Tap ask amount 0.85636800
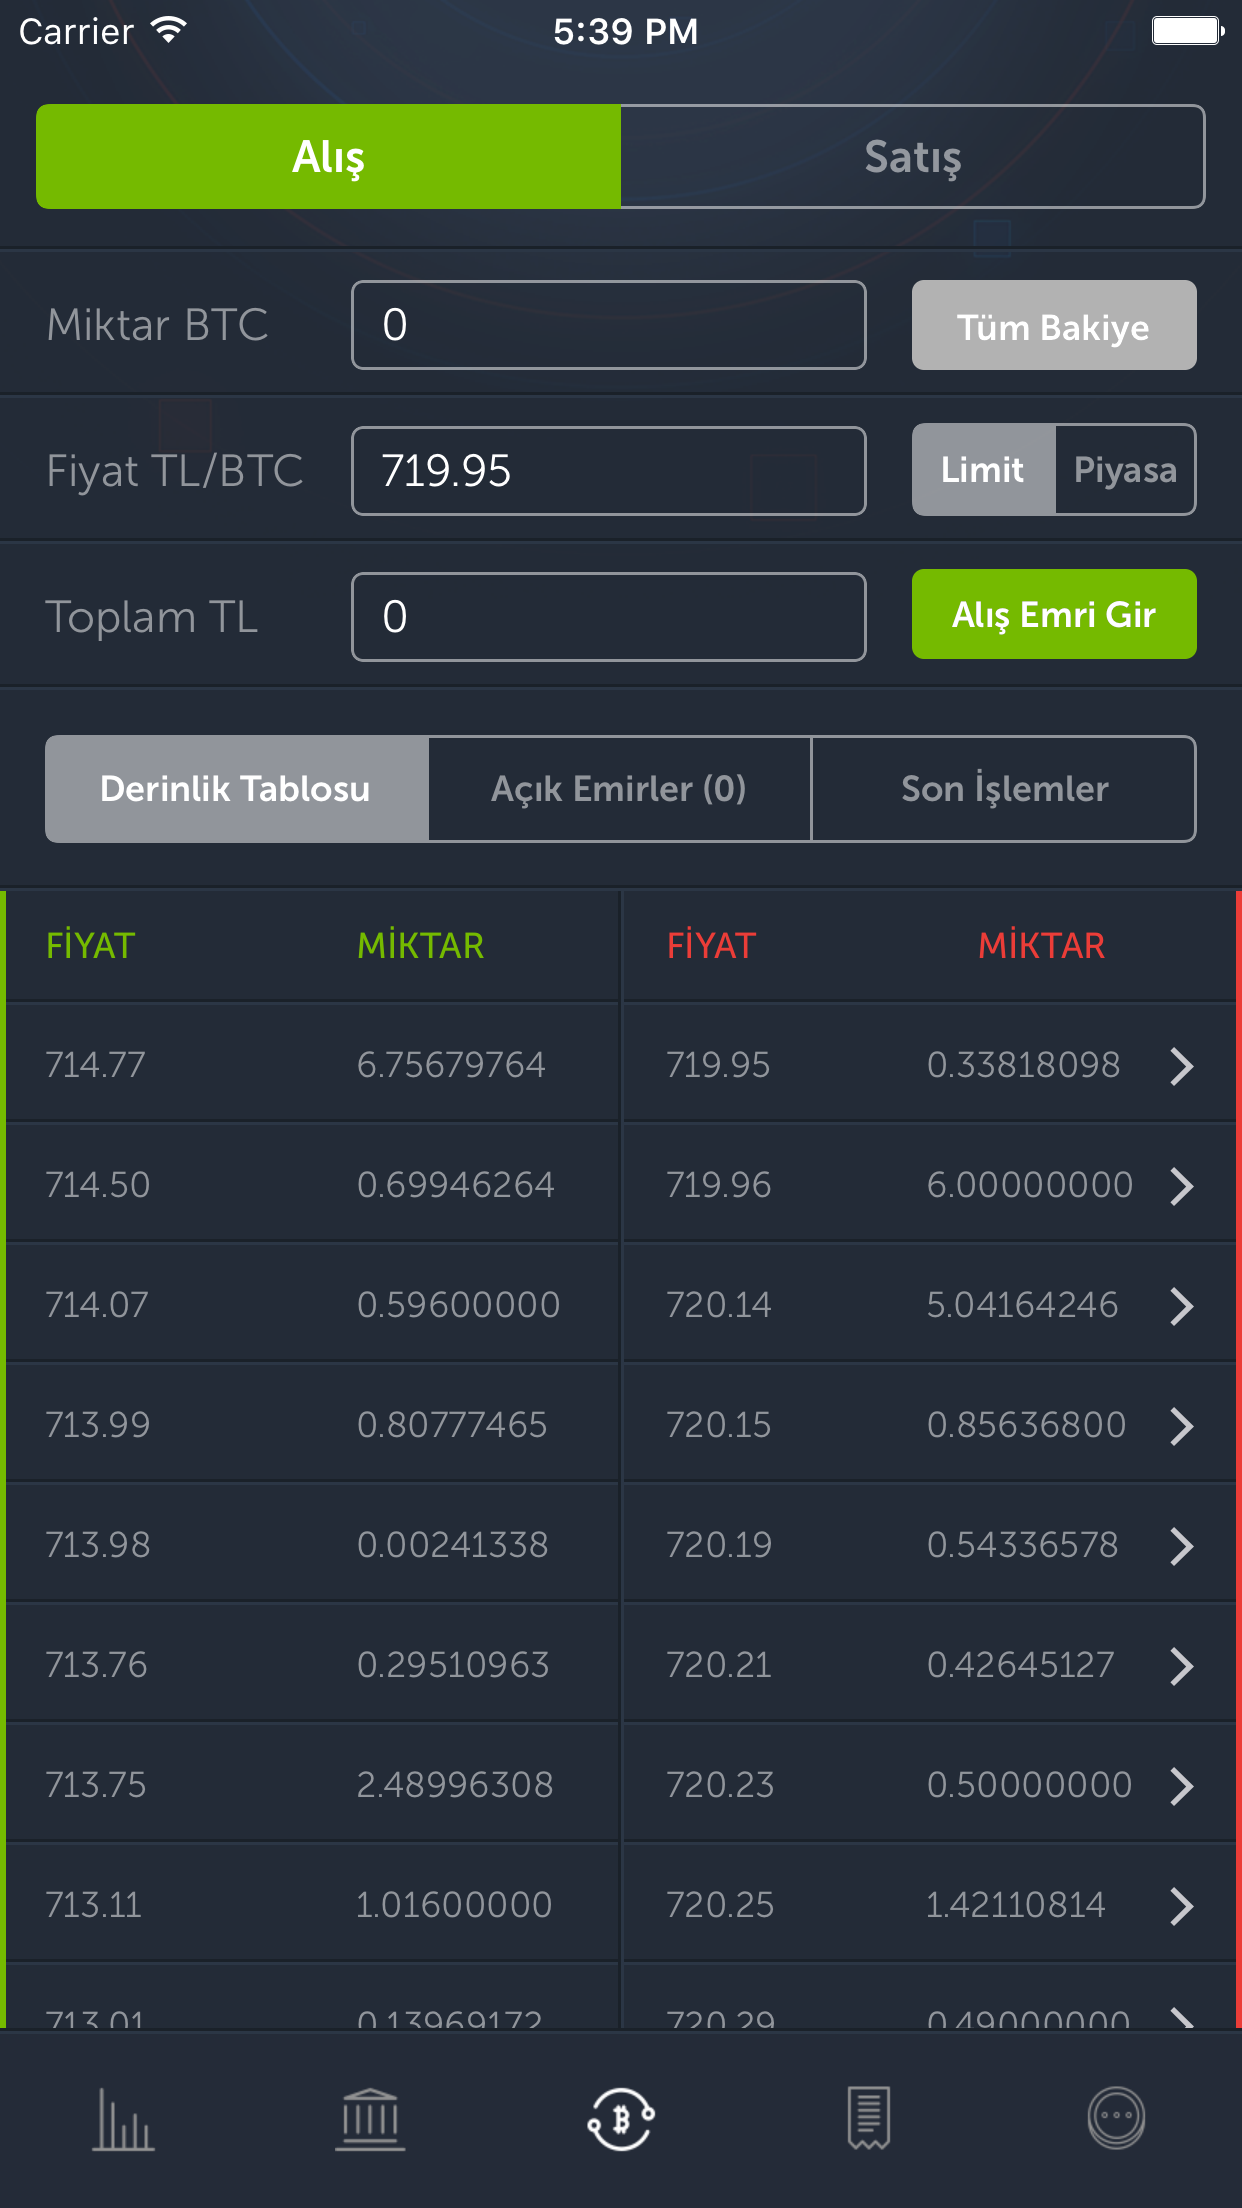The height and width of the screenshot is (2208, 1242). point(1026,1425)
